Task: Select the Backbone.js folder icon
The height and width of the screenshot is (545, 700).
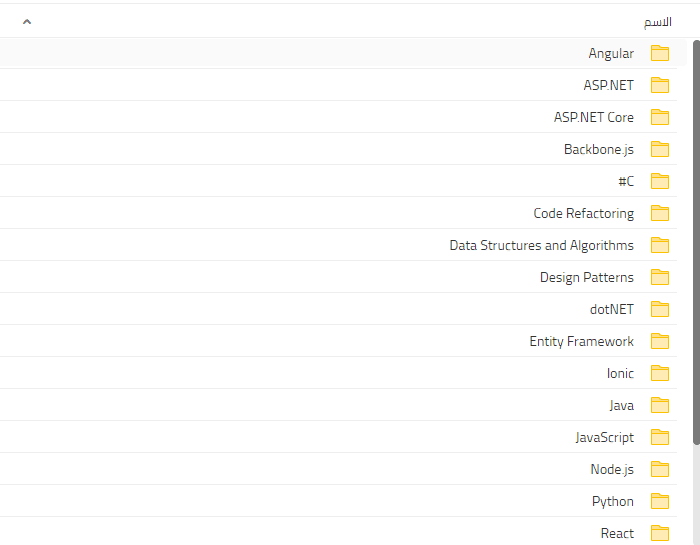Action: click(660, 149)
